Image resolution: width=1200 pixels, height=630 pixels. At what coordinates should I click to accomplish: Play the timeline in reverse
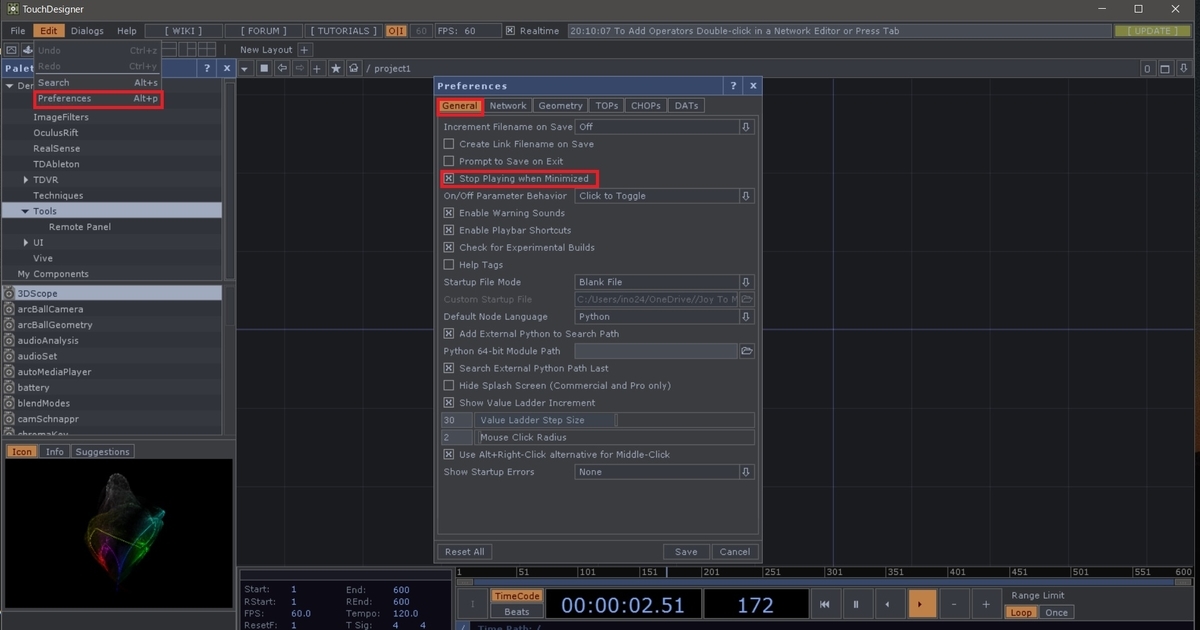pyautogui.click(x=889, y=604)
